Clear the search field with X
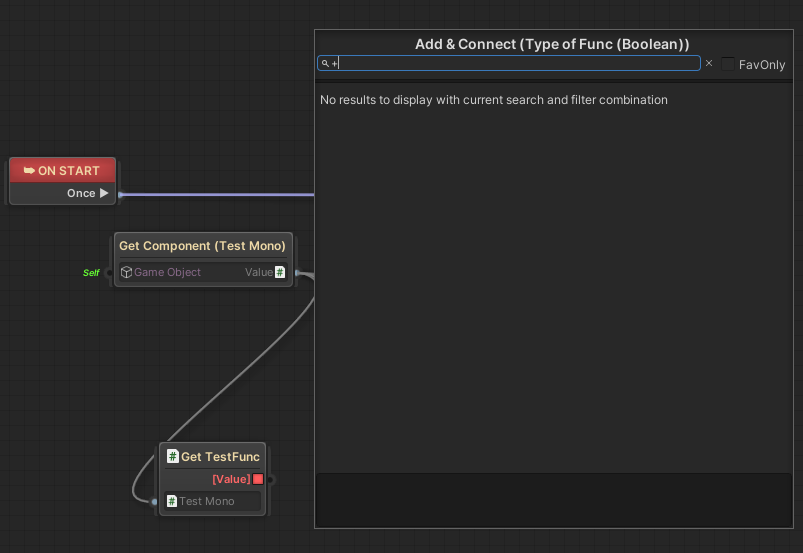 click(x=709, y=63)
